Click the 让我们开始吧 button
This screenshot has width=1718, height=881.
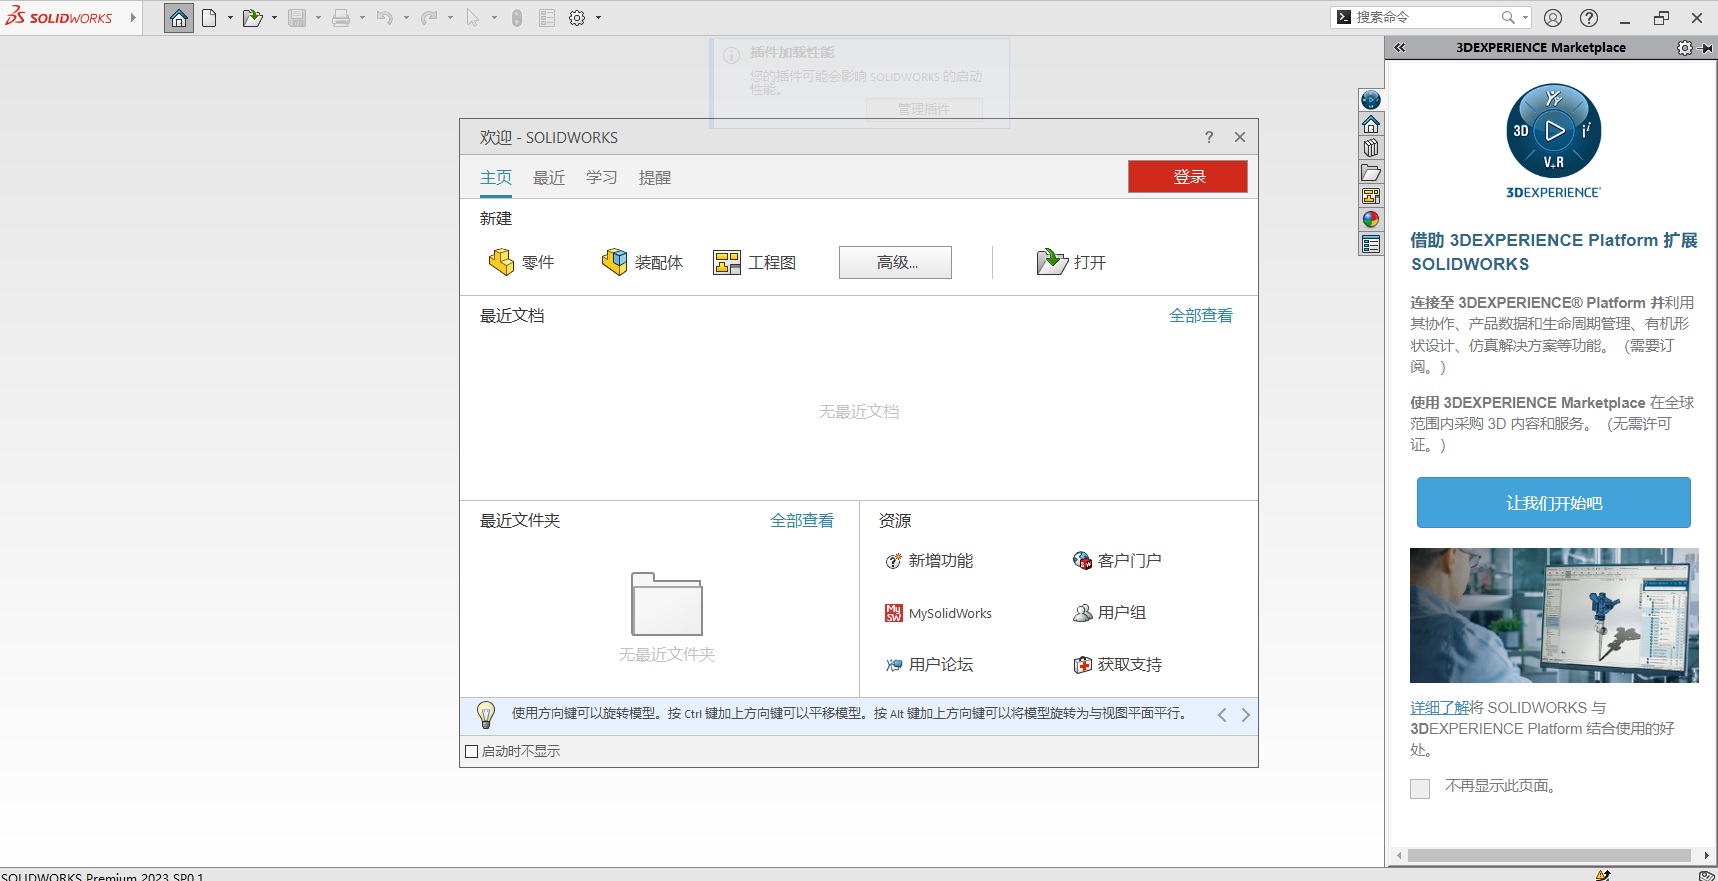click(1553, 502)
